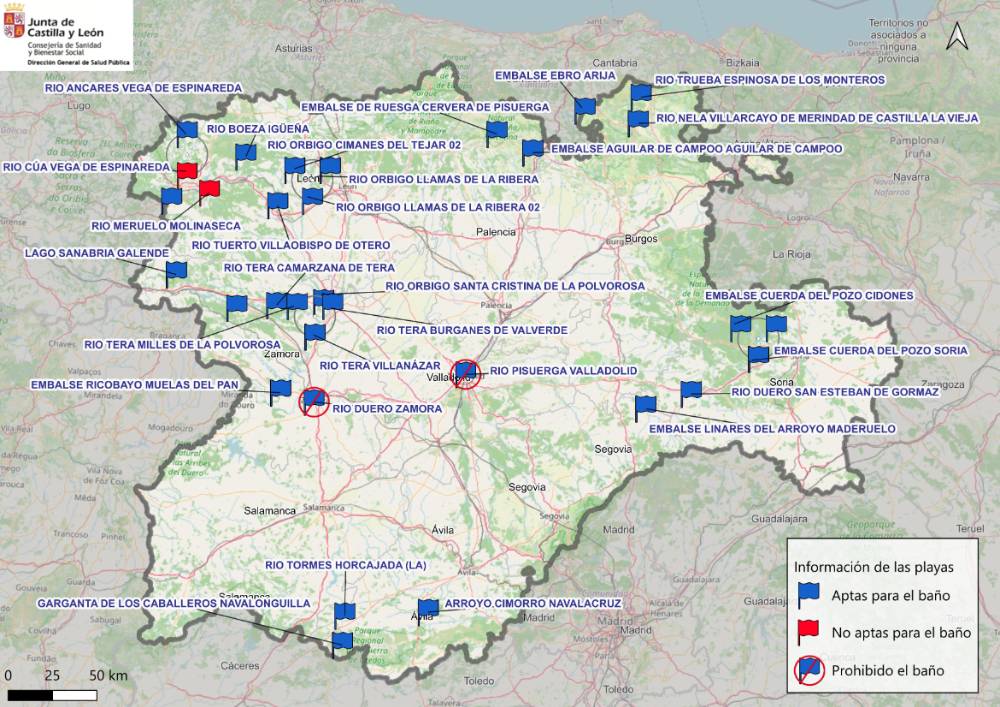Click the 'RIO TERA MILLES DE LA POLVOROSA' label
Image resolution: width=1000 pixels, height=707 pixels.
point(182,345)
